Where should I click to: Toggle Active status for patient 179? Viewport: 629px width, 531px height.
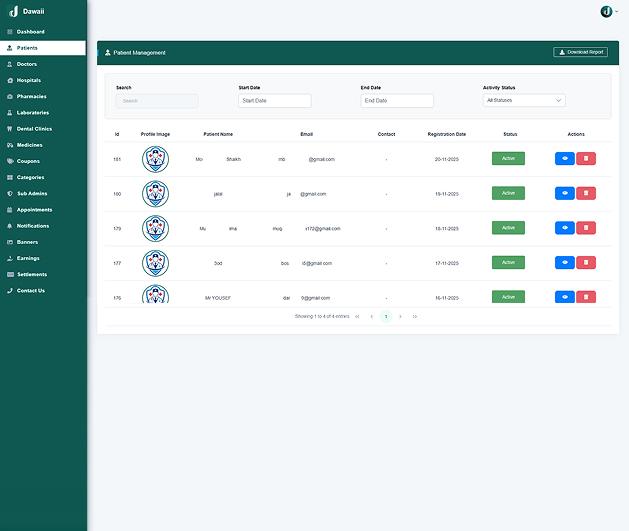(508, 228)
